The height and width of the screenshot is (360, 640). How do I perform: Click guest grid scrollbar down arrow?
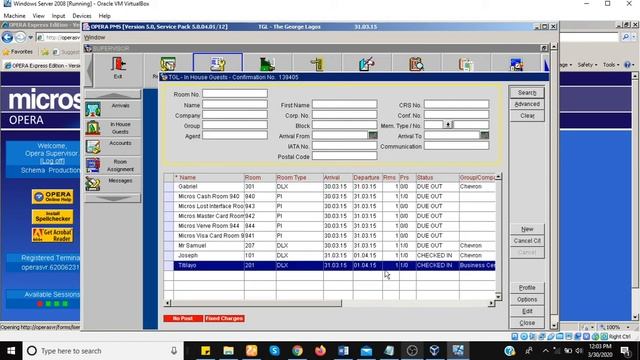(x=498, y=296)
